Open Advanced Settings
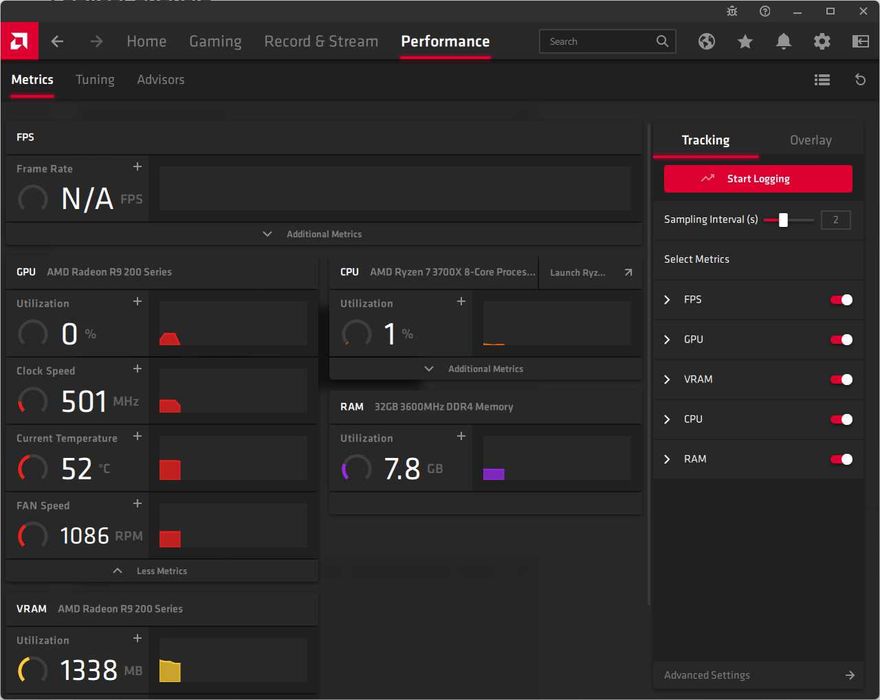880x700 pixels. [x=759, y=675]
